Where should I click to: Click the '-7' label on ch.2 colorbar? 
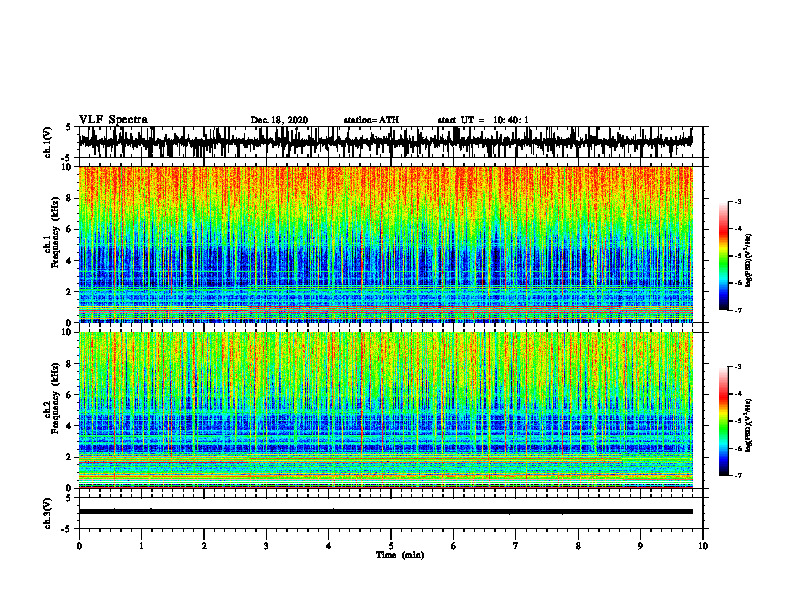738,475
